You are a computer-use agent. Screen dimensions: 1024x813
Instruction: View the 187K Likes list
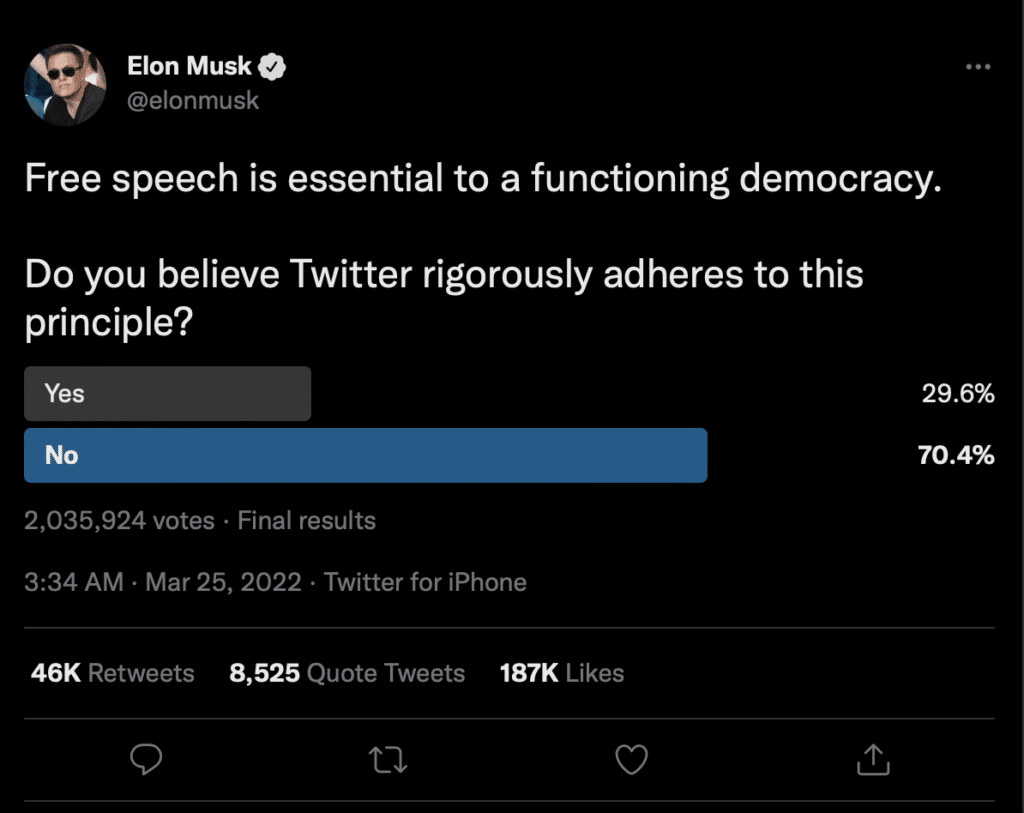tap(562, 673)
